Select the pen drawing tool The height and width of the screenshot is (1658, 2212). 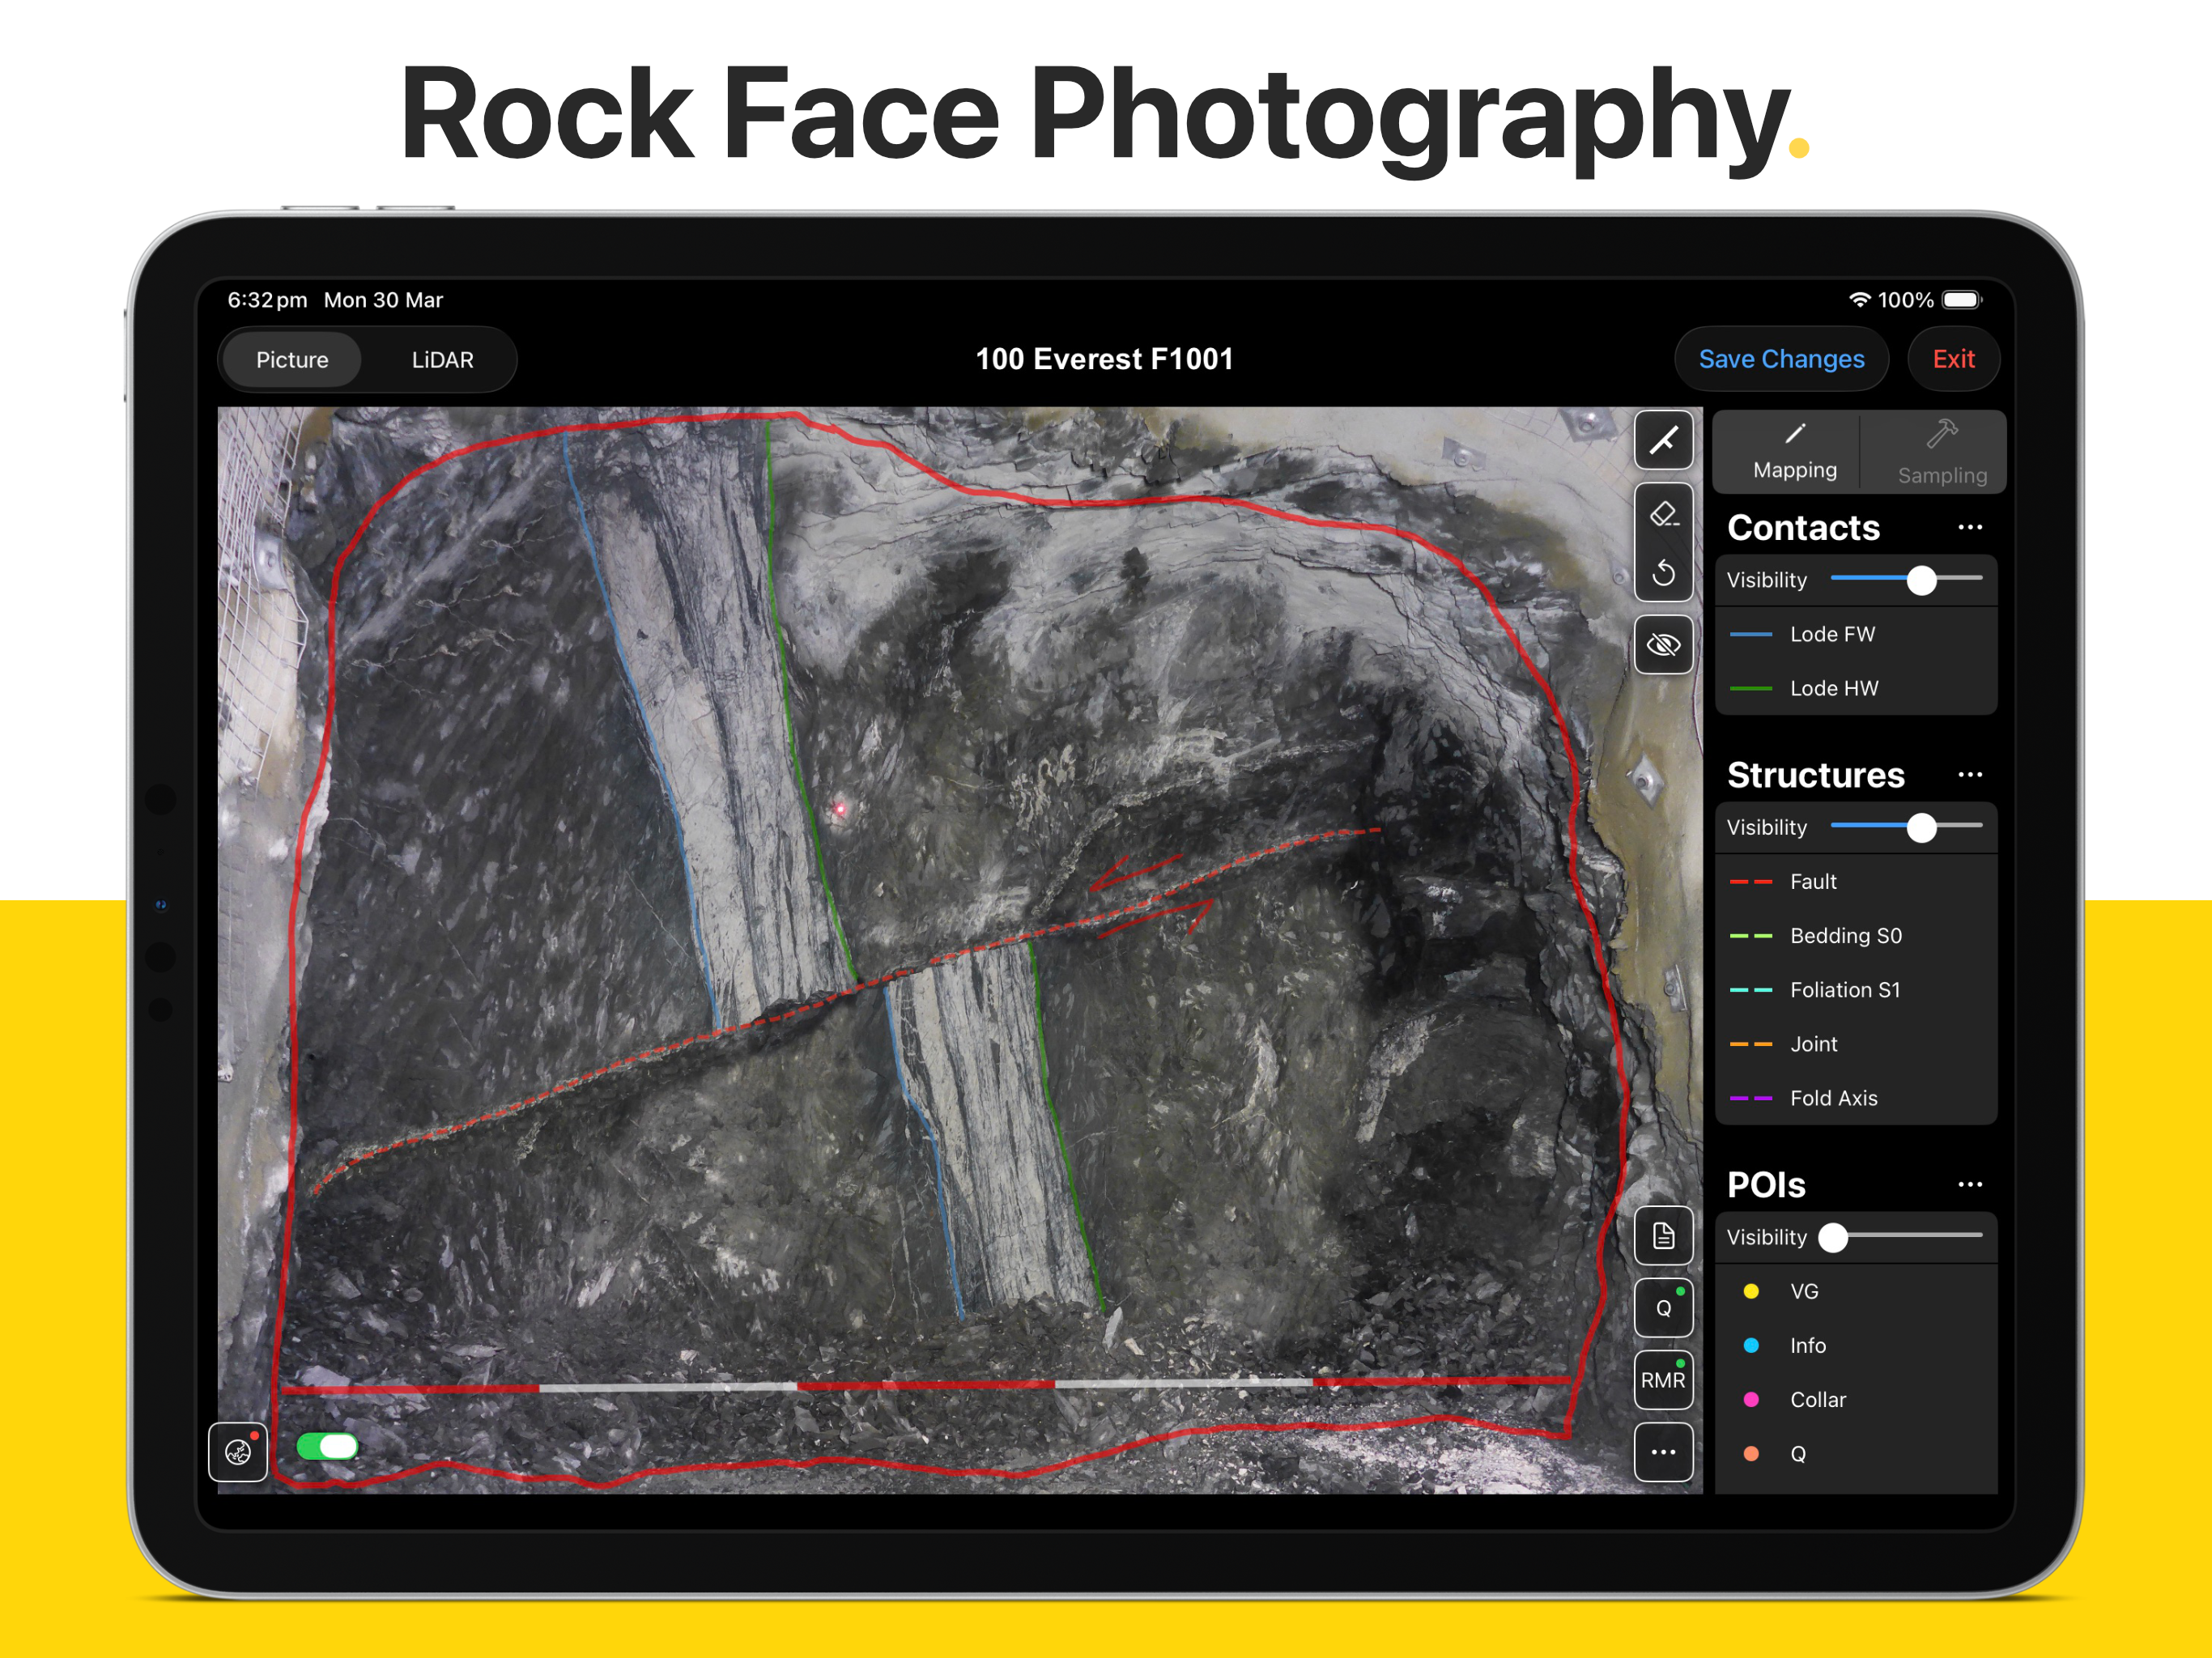tap(1663, 440)
